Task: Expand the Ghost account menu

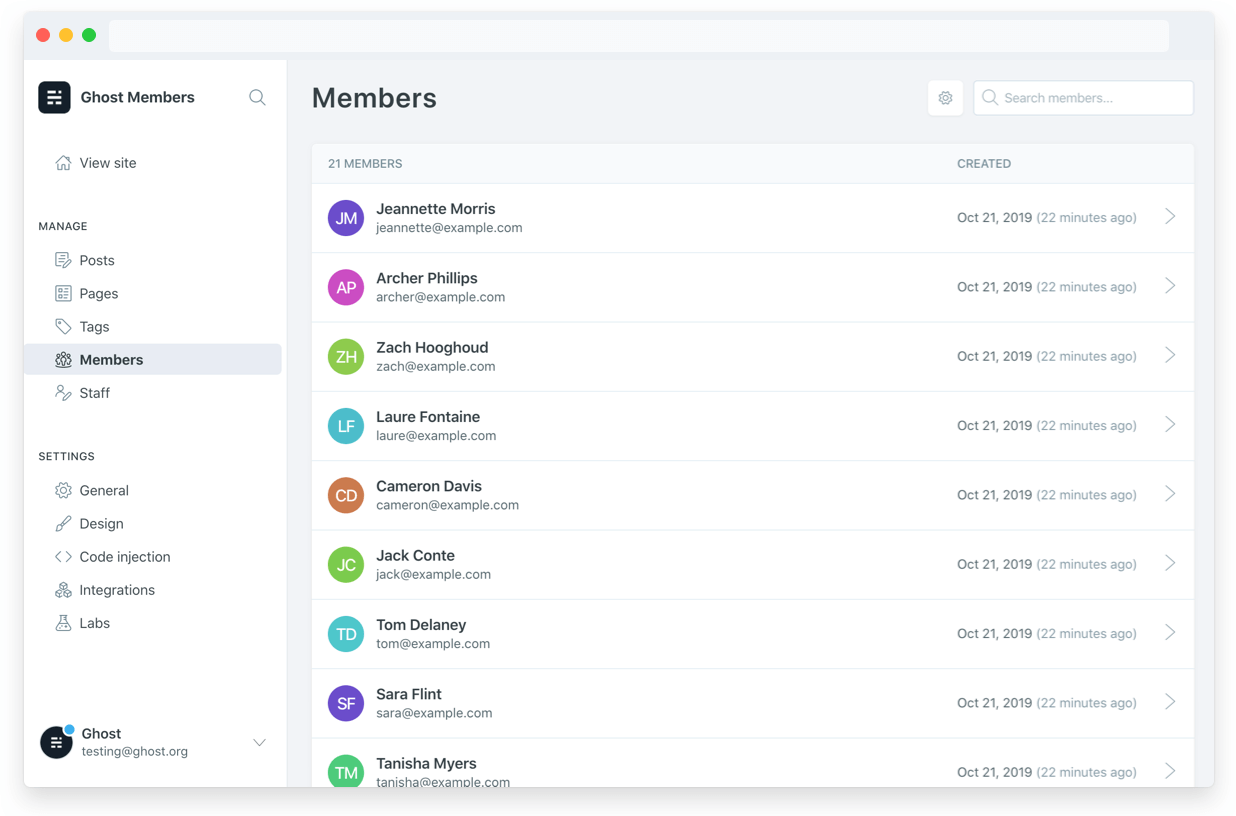Action: [259, 742]
